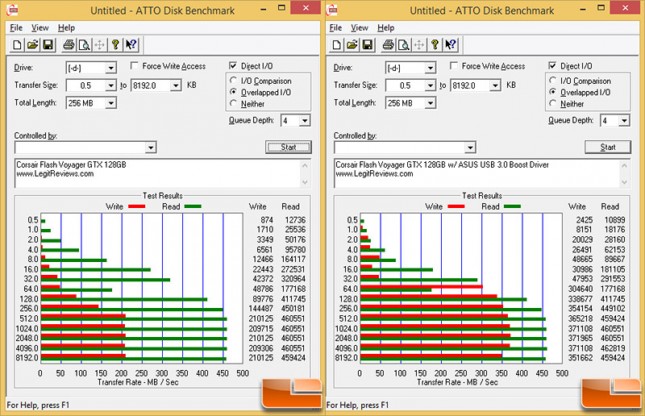The width and height of the screenshot is (645, 416).
Task: Open File menu in right window
Action: (x=336, y=28)
